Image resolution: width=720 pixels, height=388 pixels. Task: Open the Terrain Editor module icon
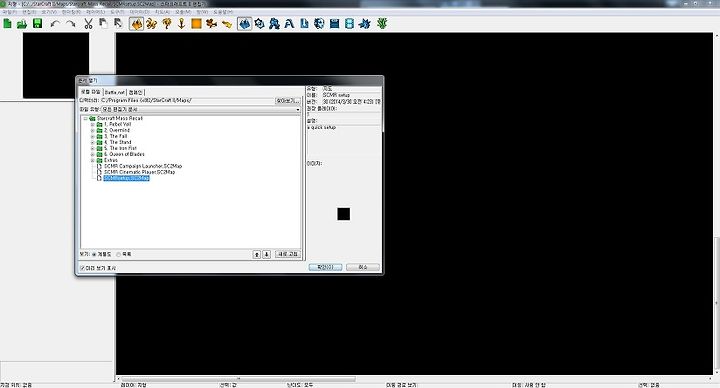pos(245,24)
